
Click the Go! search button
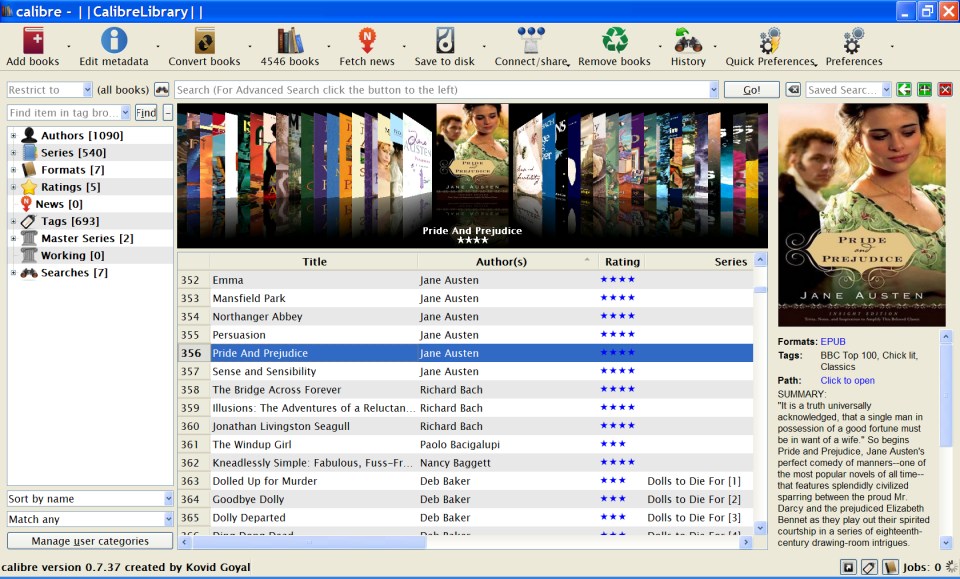coord(752,90)
